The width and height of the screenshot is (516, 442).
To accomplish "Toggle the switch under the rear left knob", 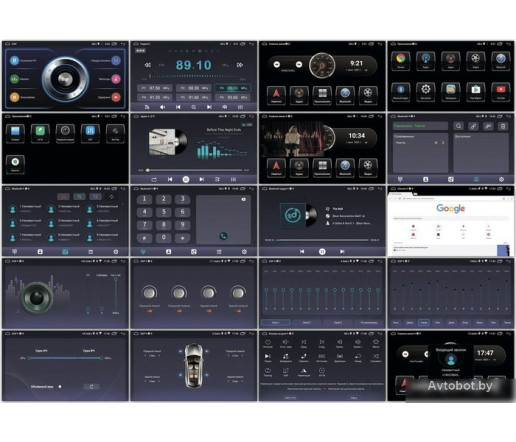I will (x=209, y=311).
